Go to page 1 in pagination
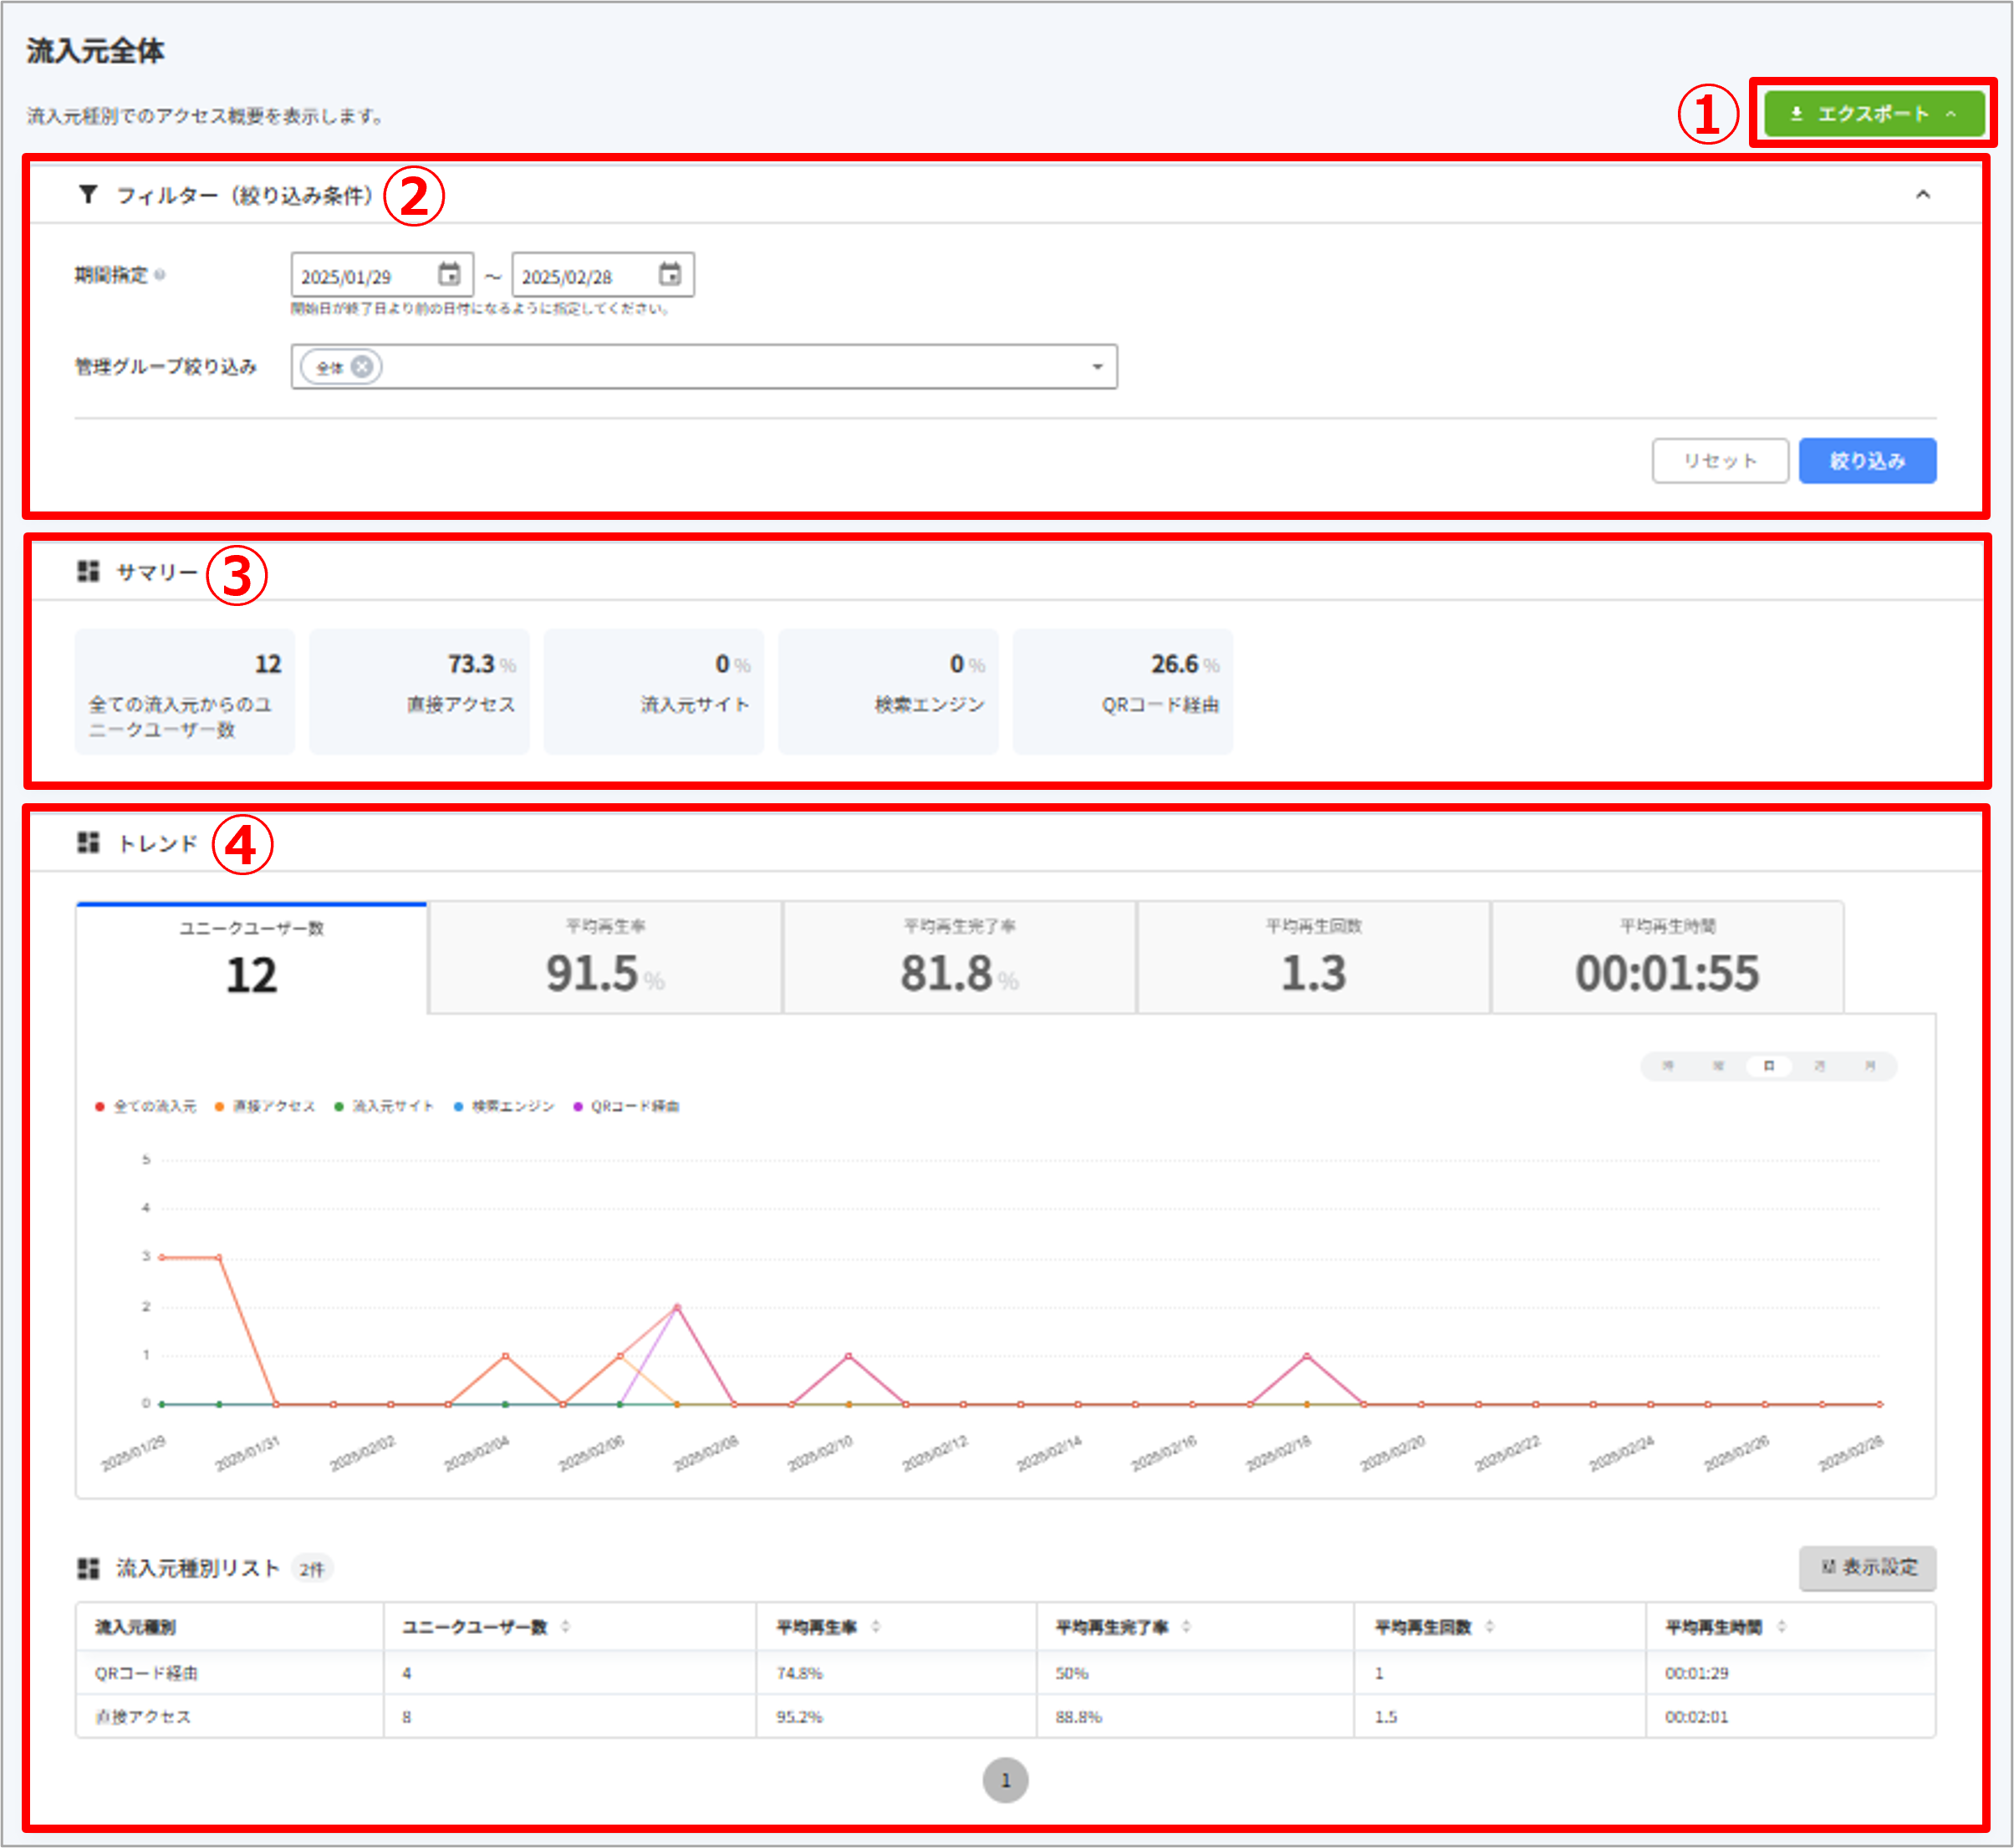 tap(1005, 1780)
